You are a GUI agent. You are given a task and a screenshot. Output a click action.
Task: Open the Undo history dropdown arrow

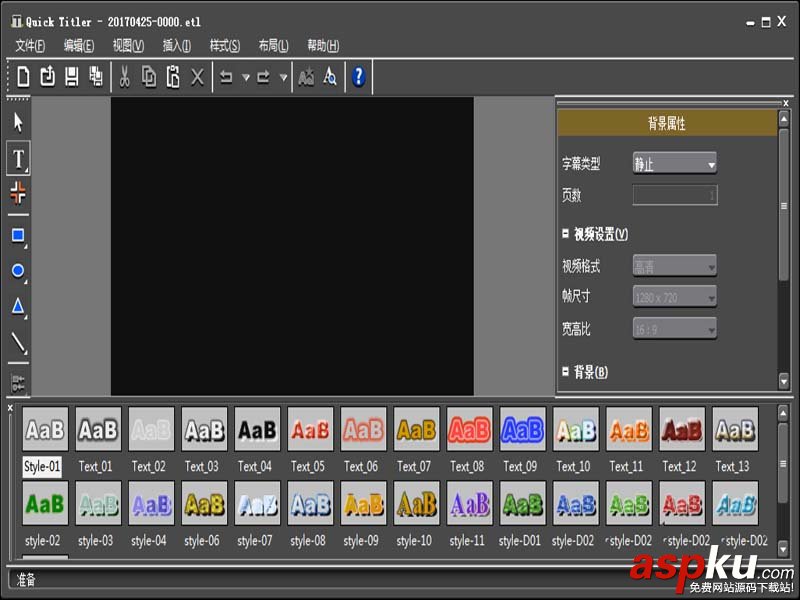point(245,76)
